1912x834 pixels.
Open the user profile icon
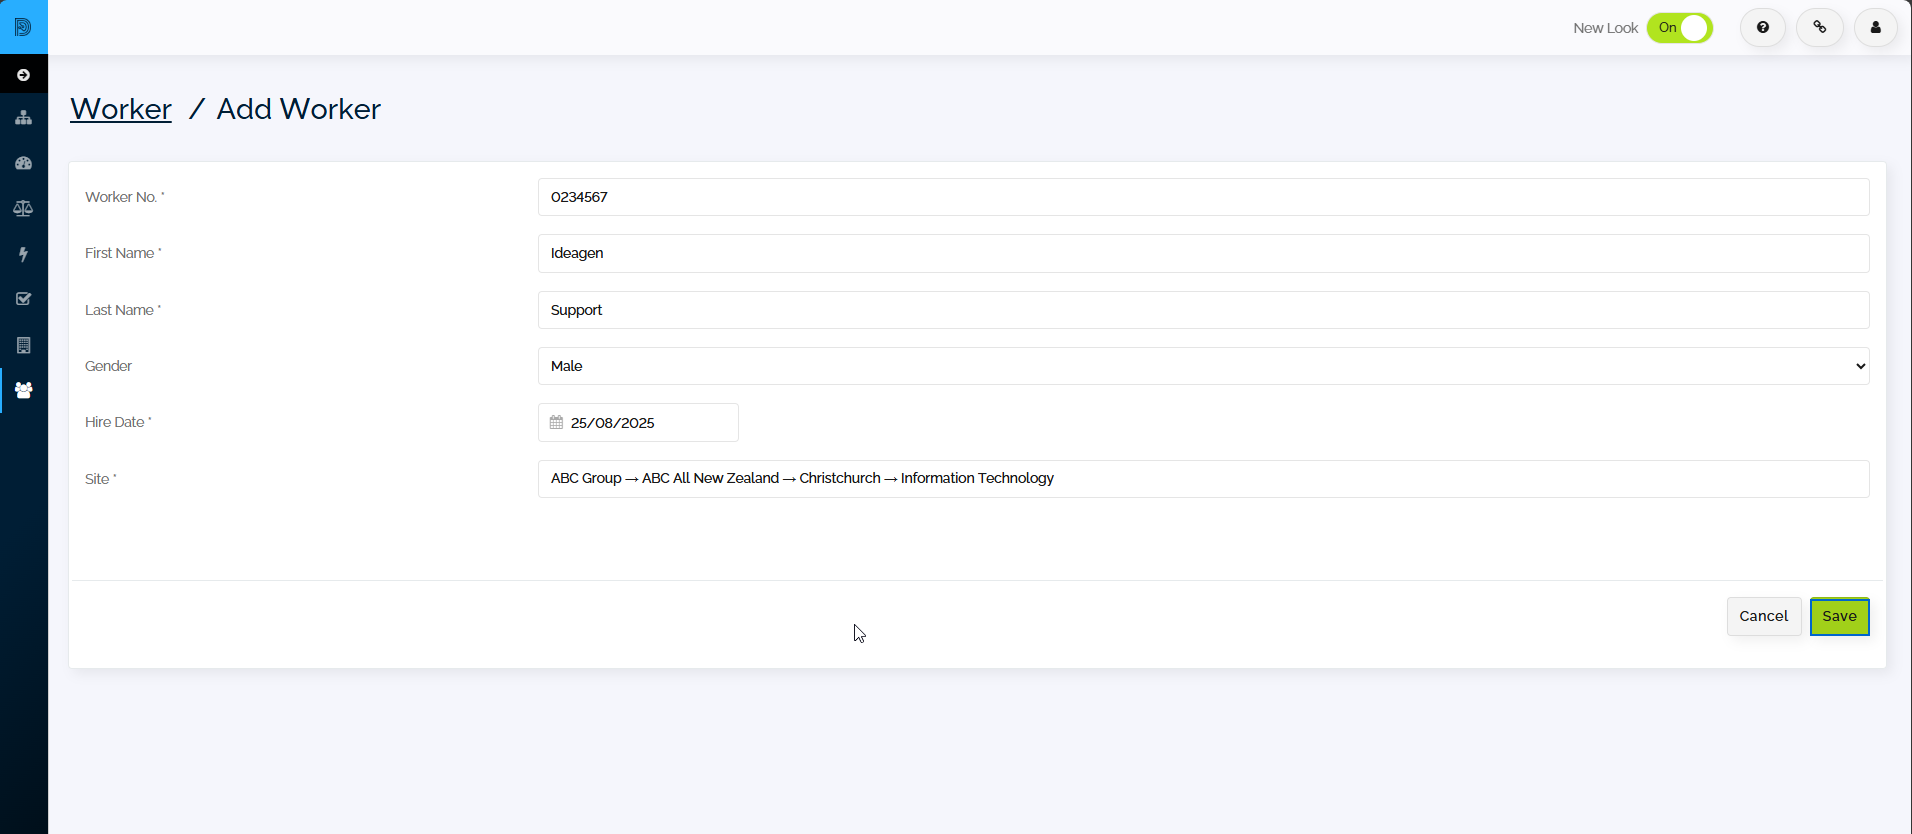click(x=1876, y=28)
